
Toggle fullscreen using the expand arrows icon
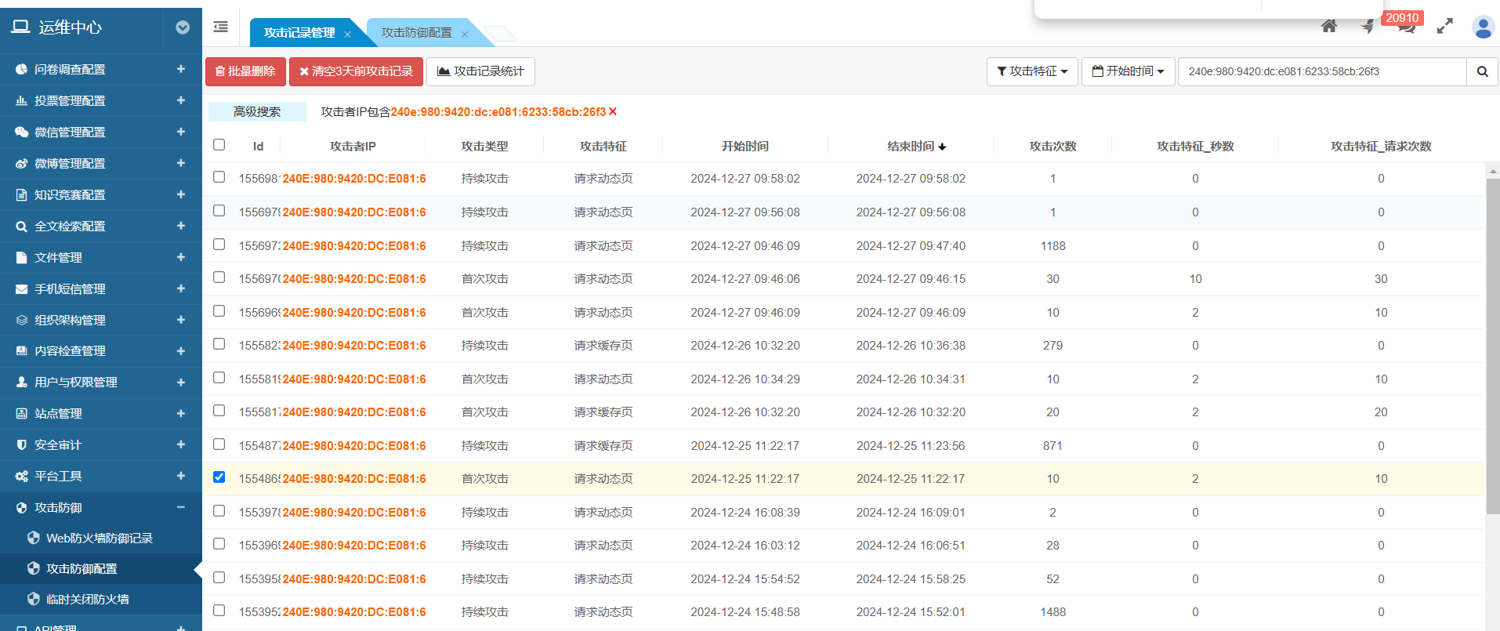(x=1444, y=27)
